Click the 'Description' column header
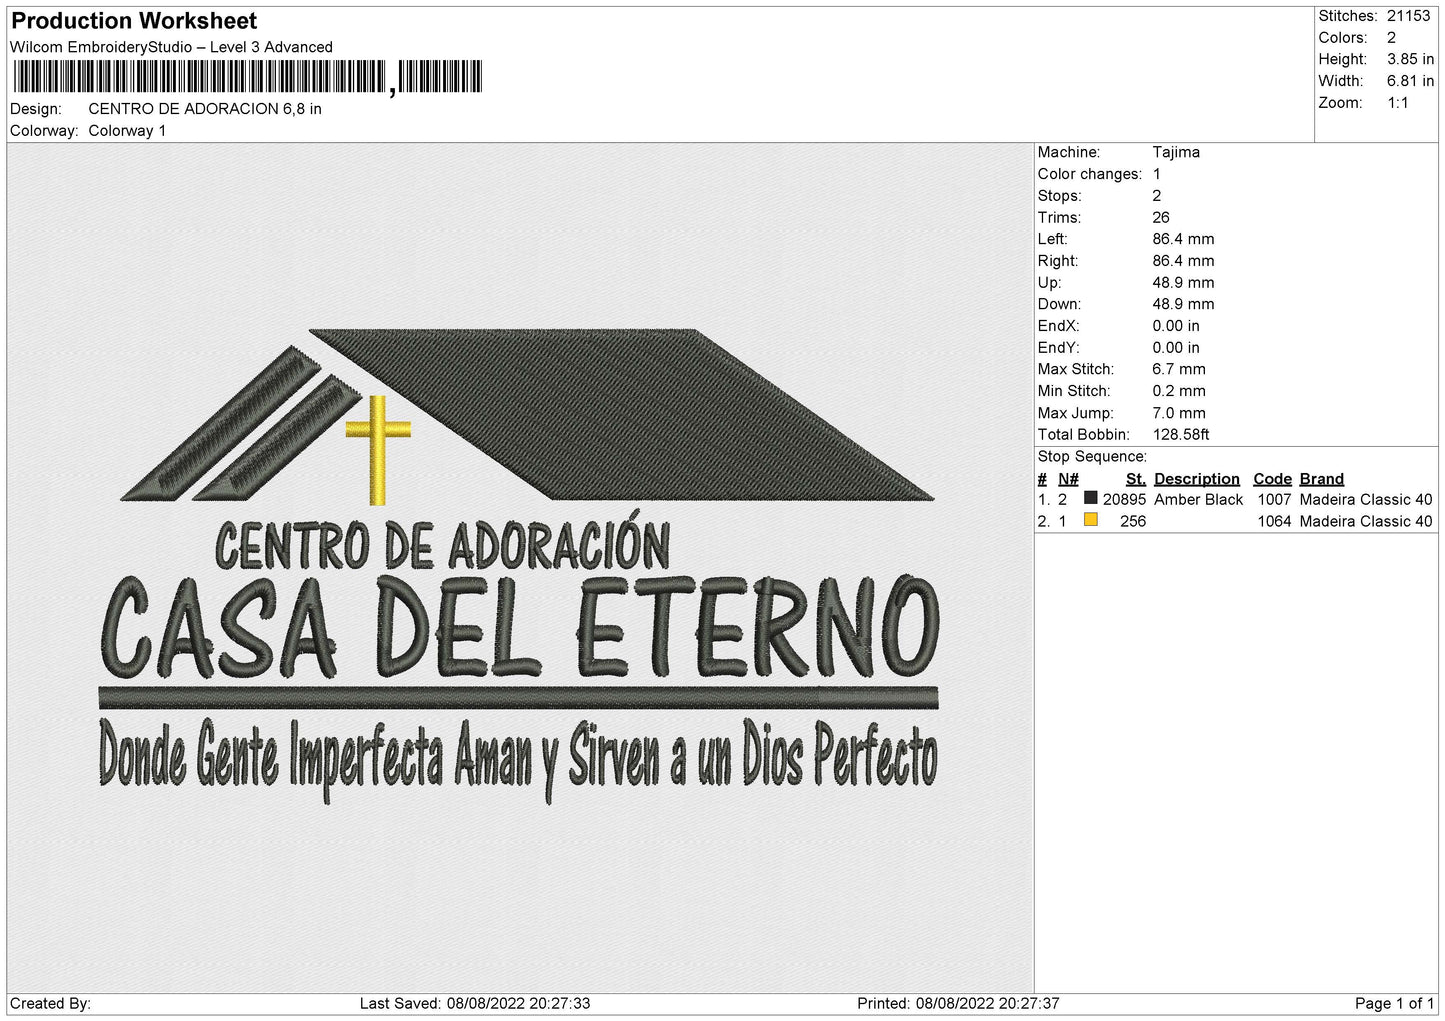1445x1021 pixels. click(x=1196, y=479)
